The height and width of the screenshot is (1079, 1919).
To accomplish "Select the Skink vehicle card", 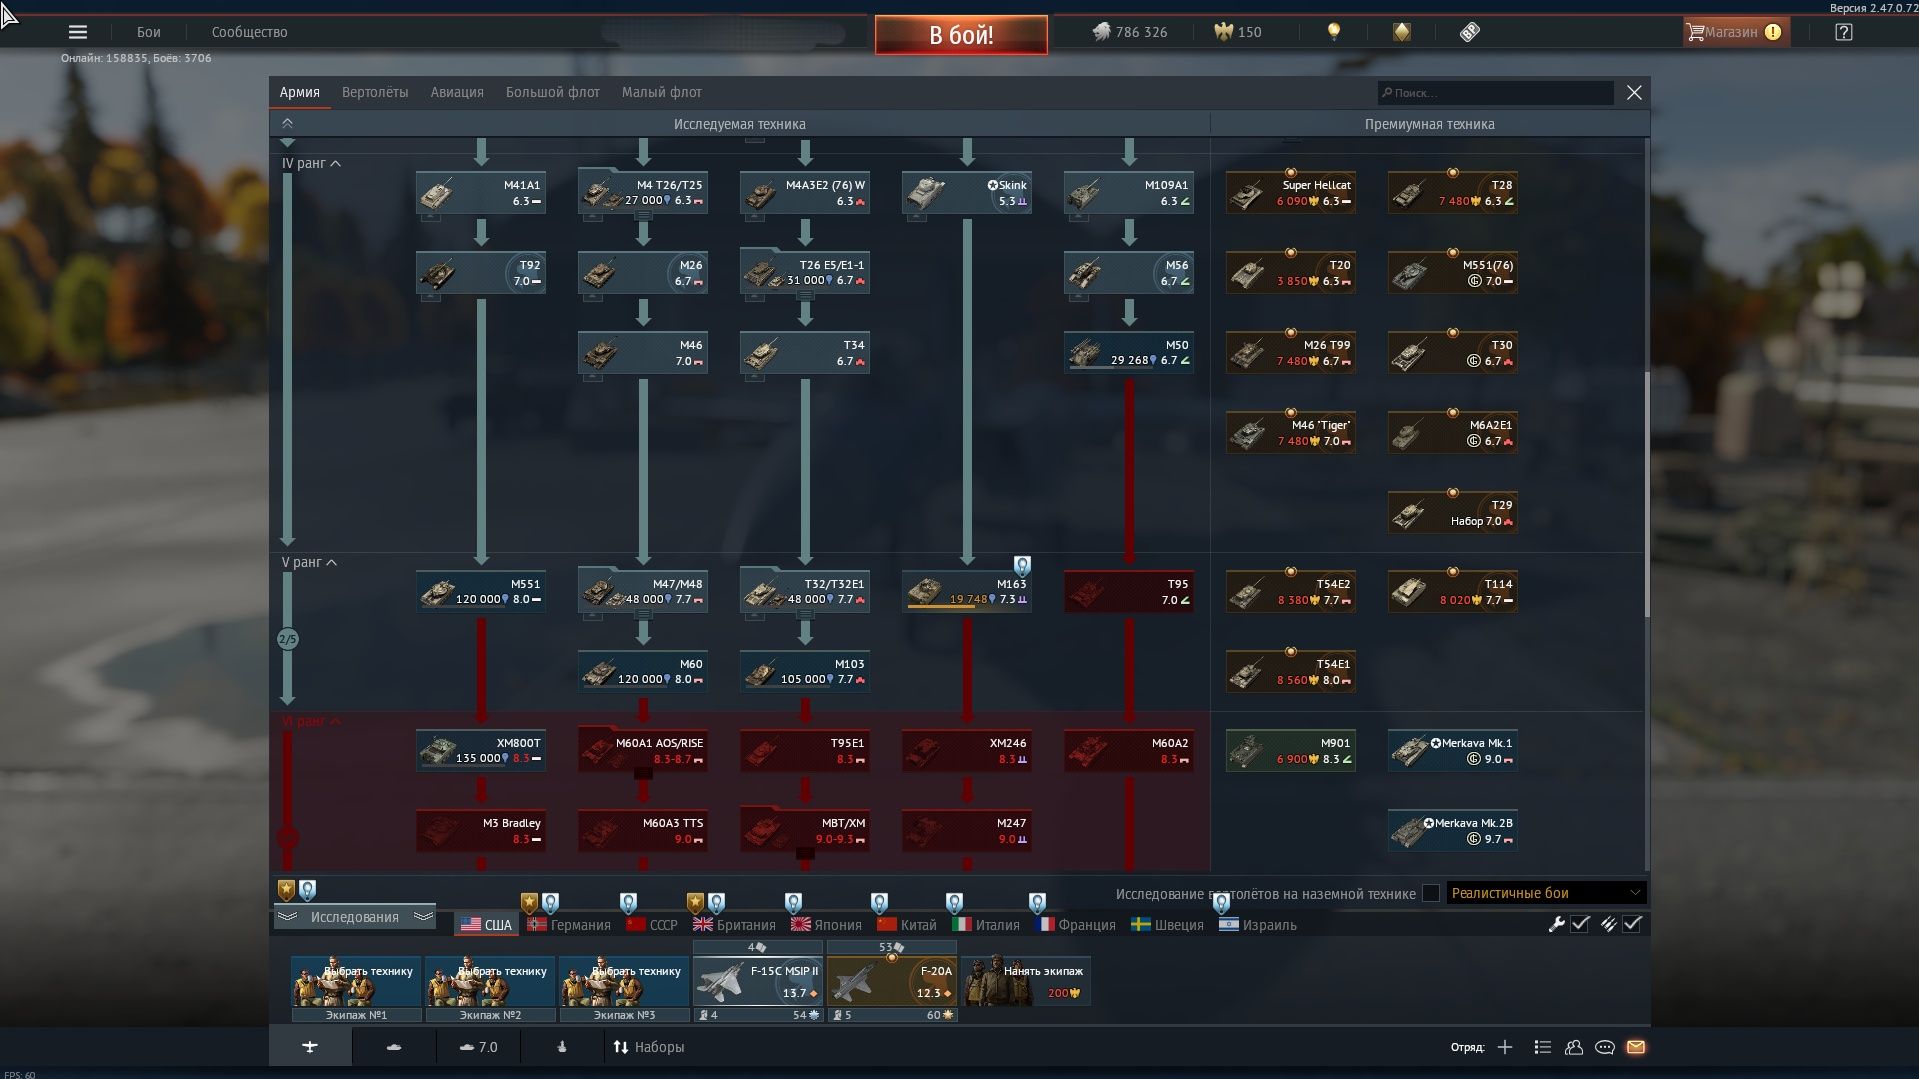I will (967, 193).
